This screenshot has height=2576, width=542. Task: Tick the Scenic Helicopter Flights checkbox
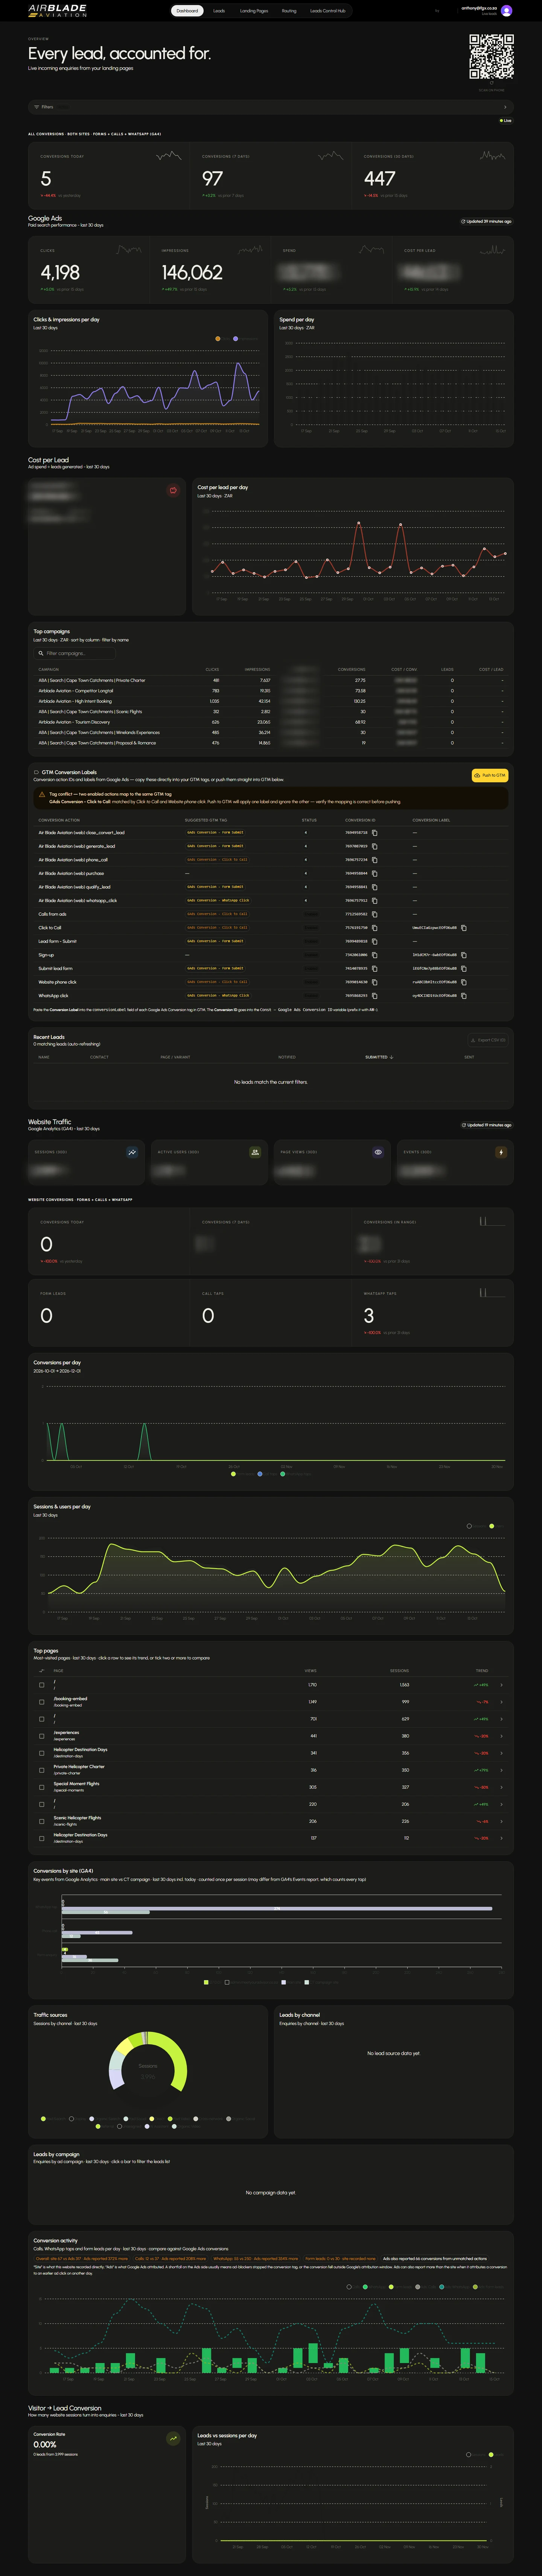[x=42, y=1820]
